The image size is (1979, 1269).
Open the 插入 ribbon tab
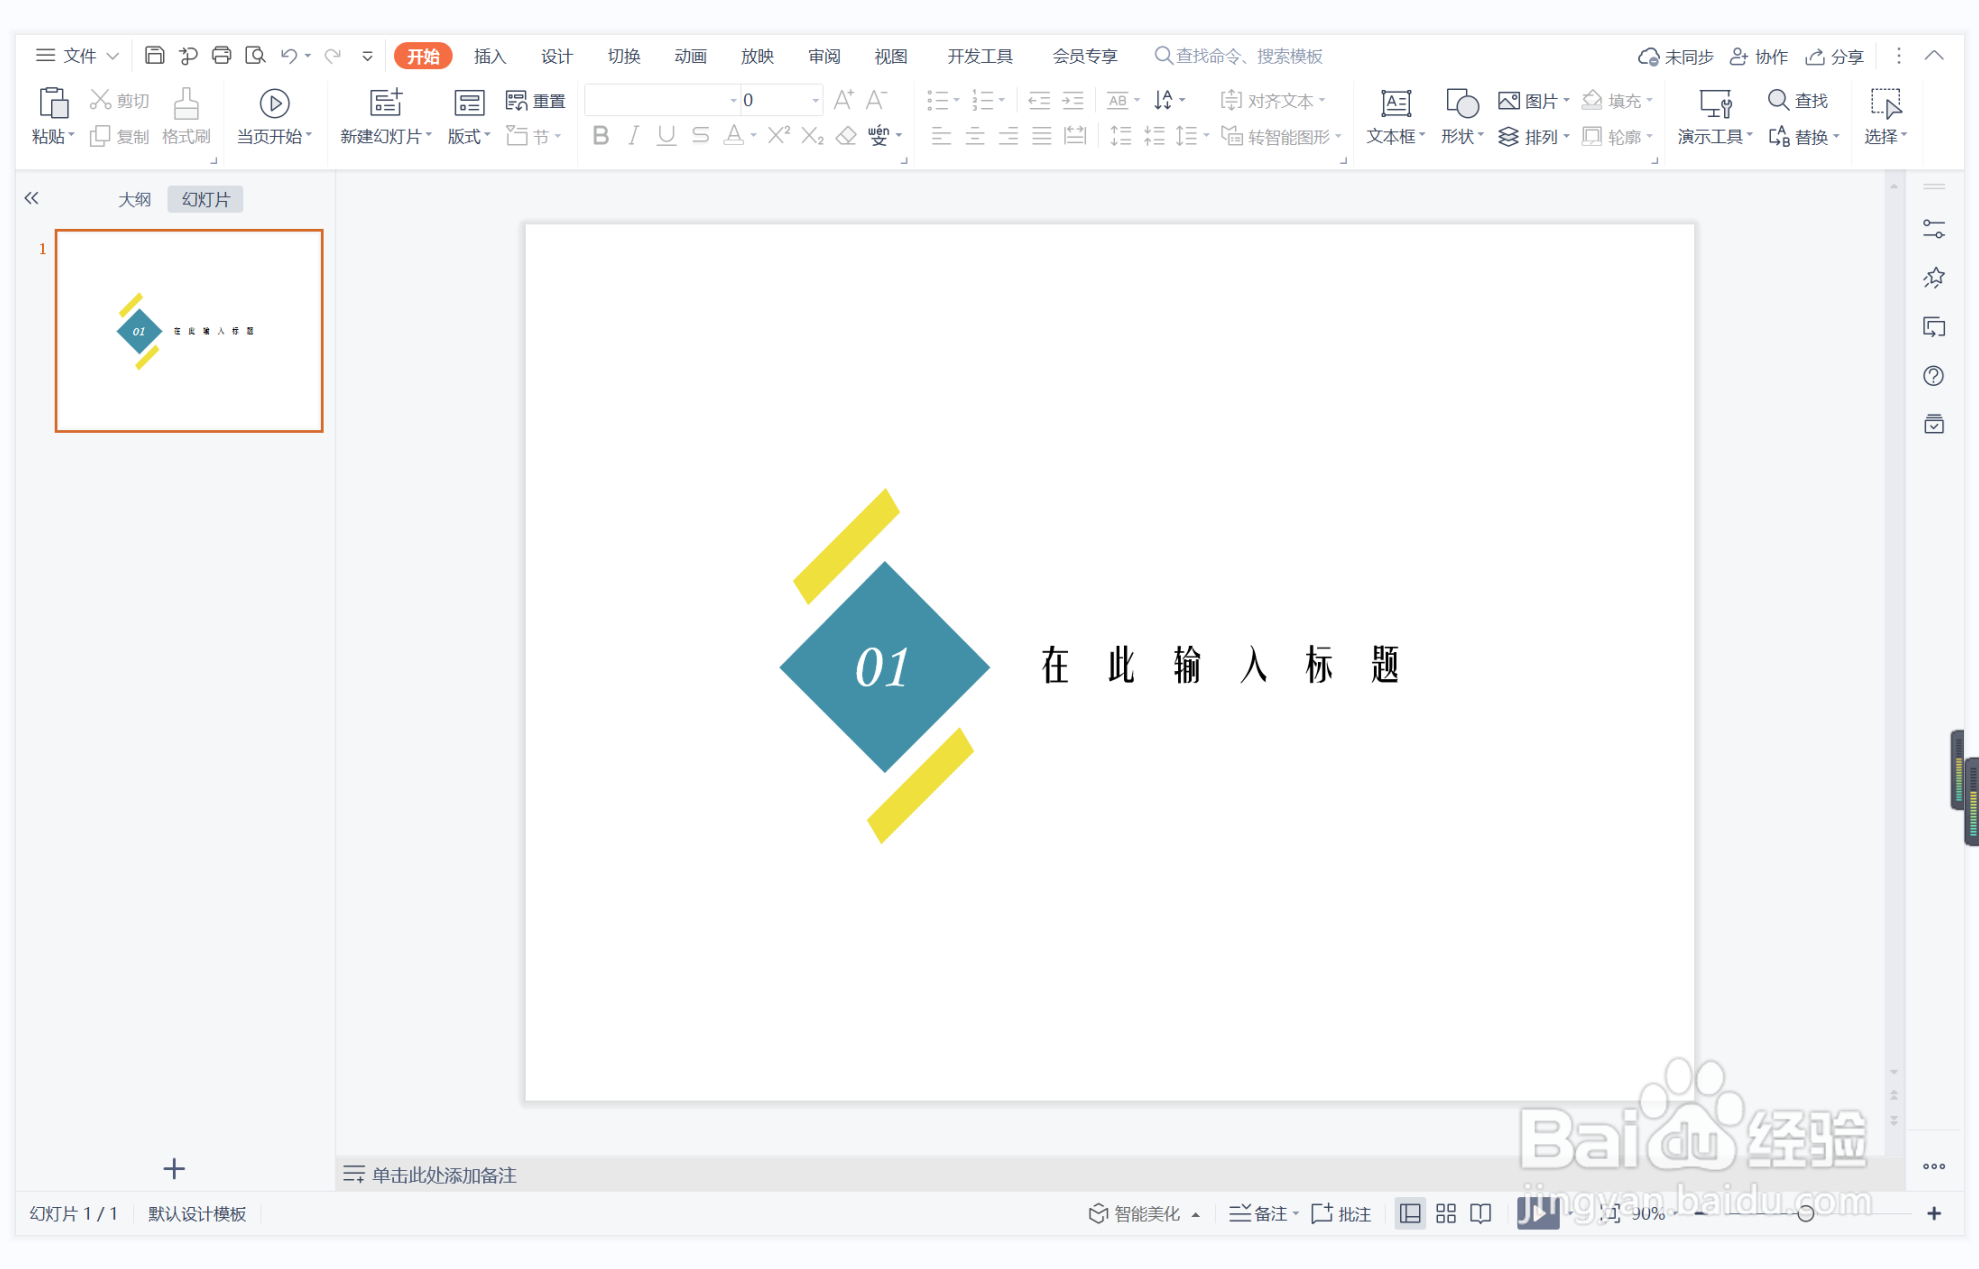tap(489, 56)
